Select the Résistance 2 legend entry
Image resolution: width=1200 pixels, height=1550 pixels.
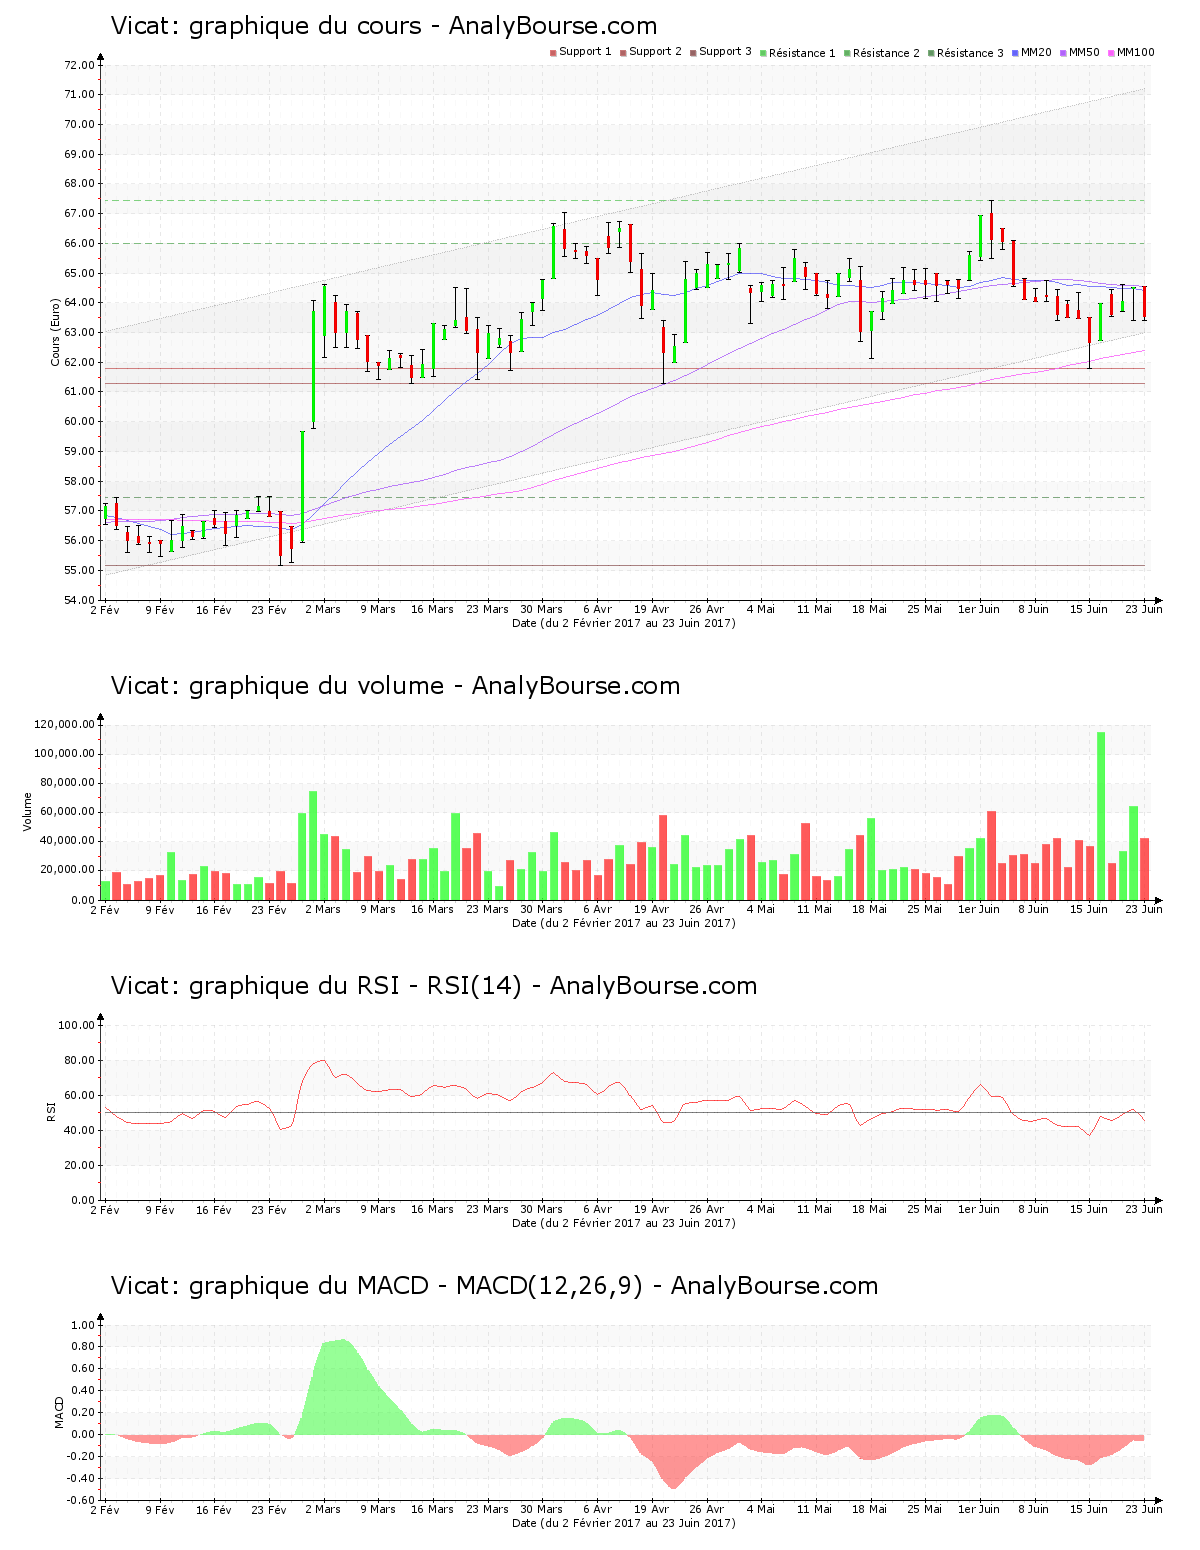[x=882, y=52]
